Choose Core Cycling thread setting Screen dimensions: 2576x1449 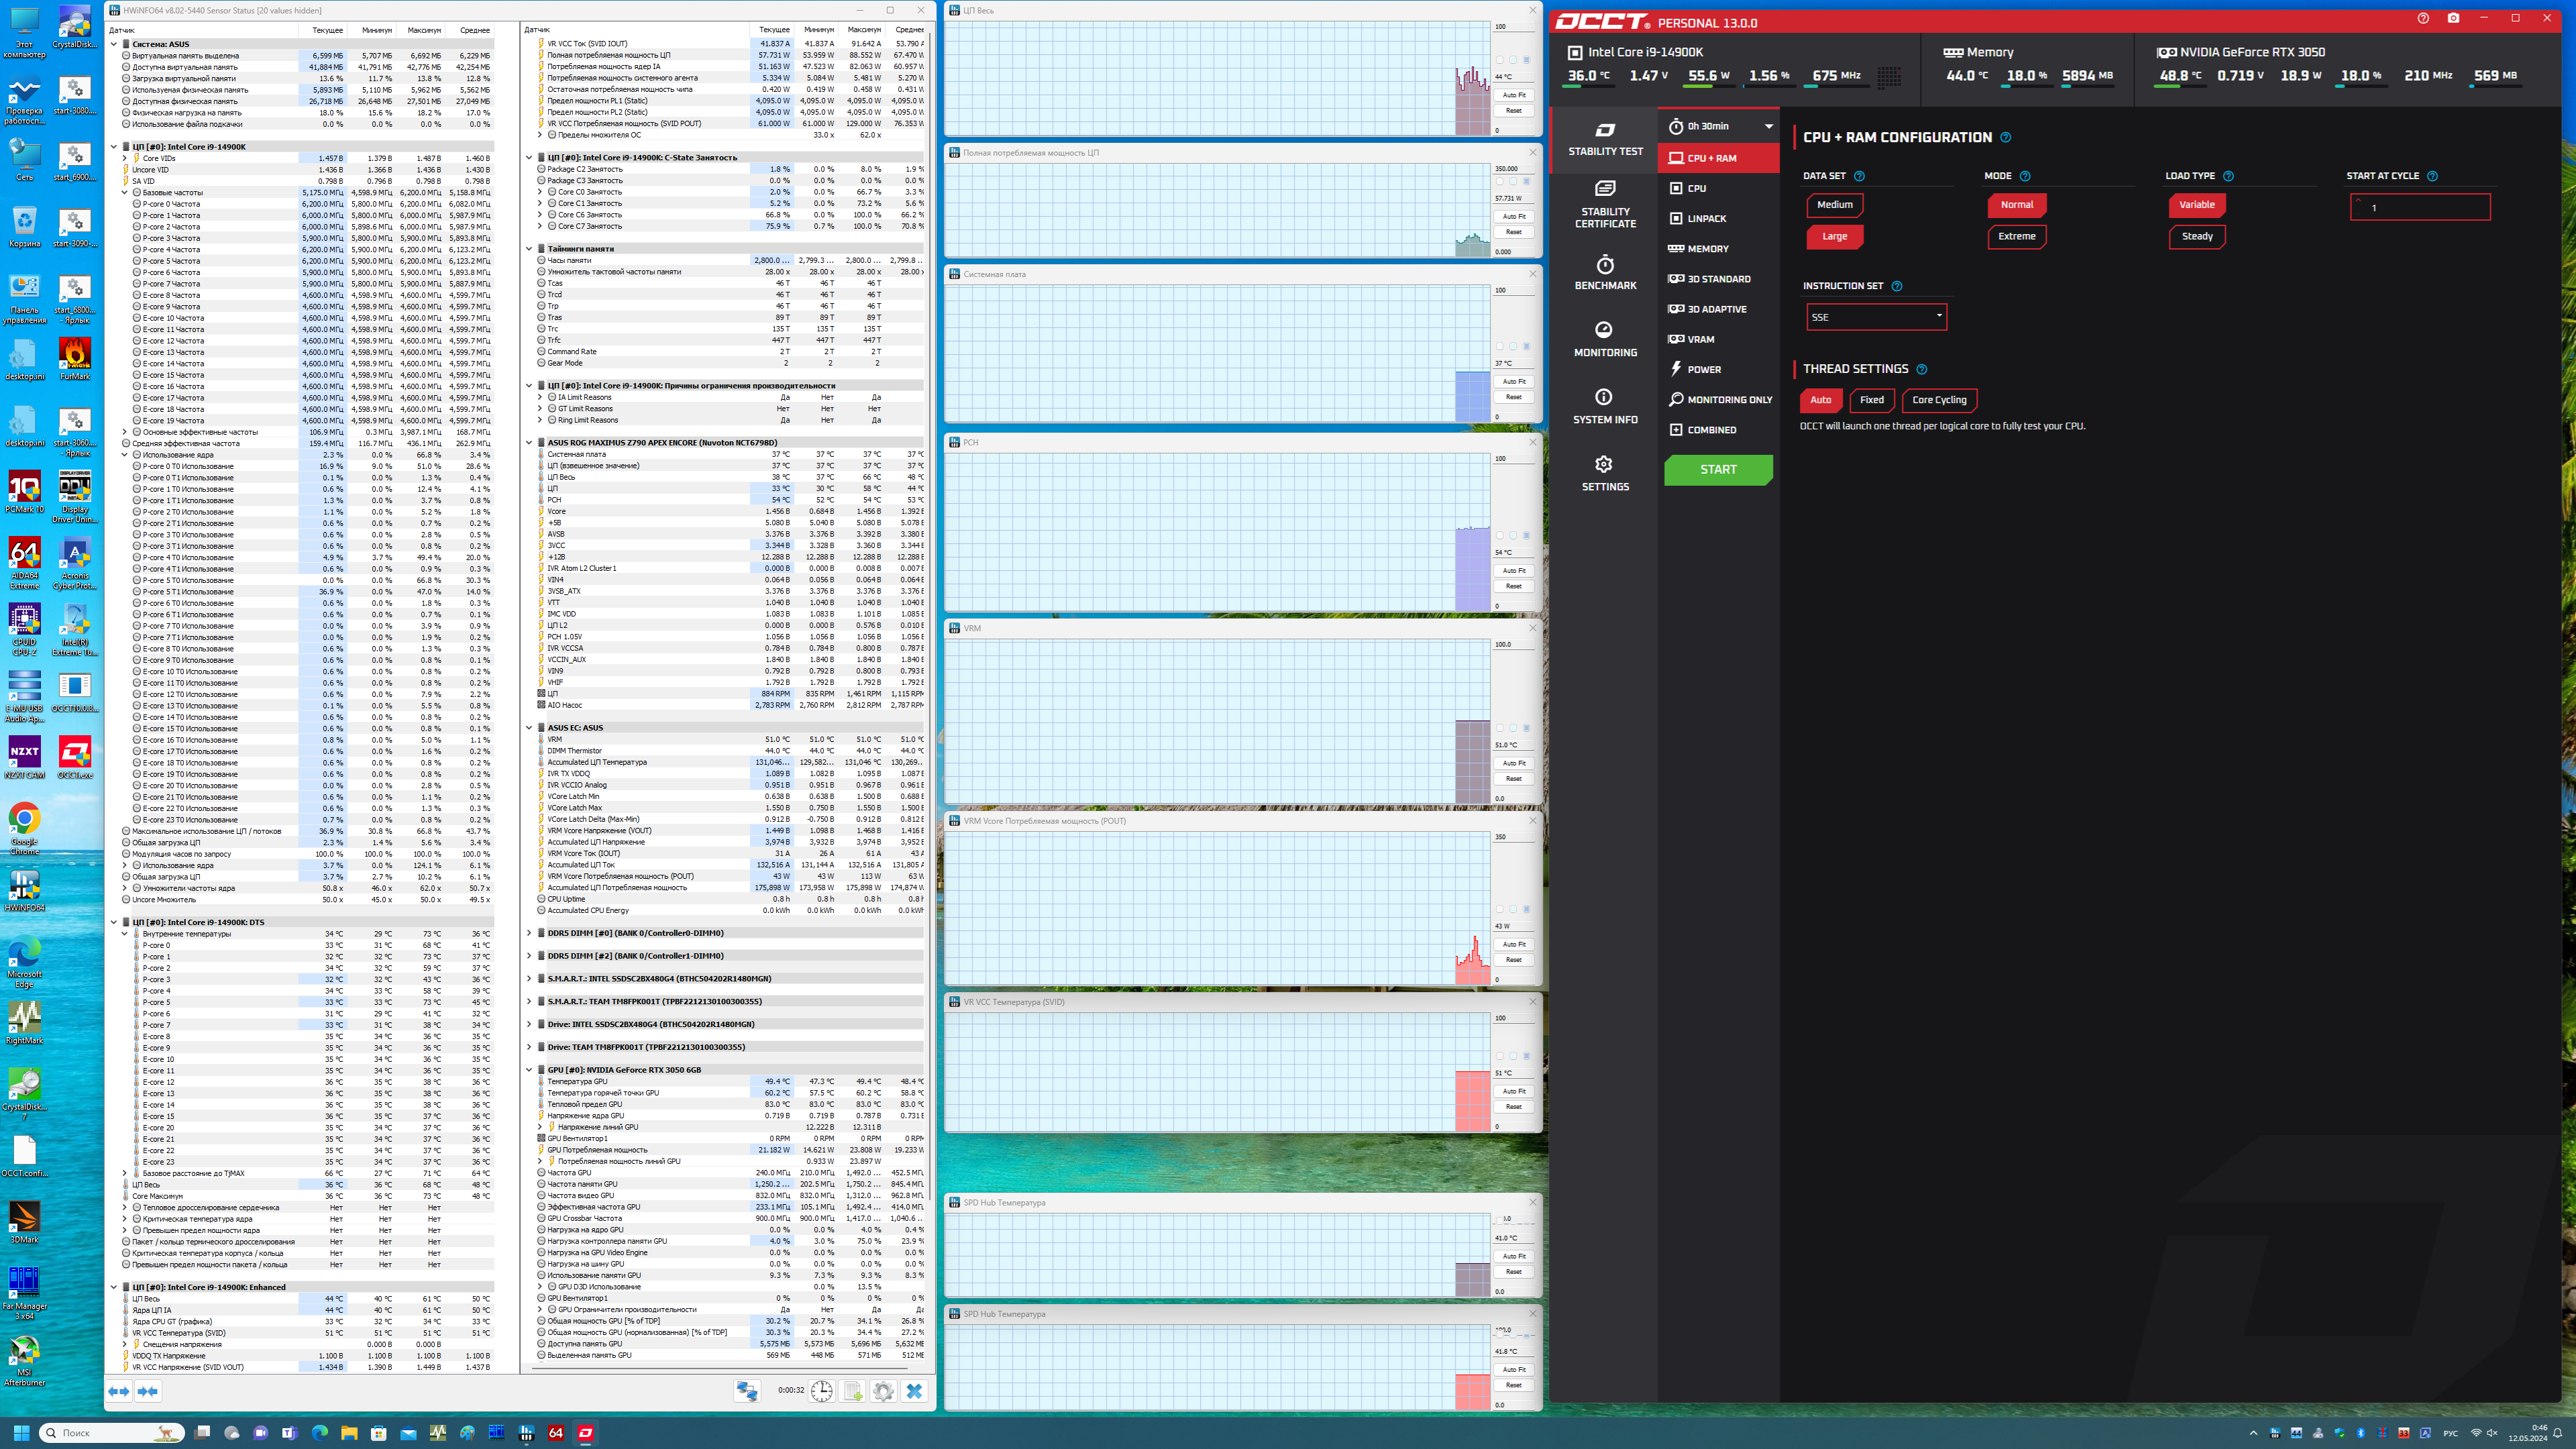click(1938, 400)
